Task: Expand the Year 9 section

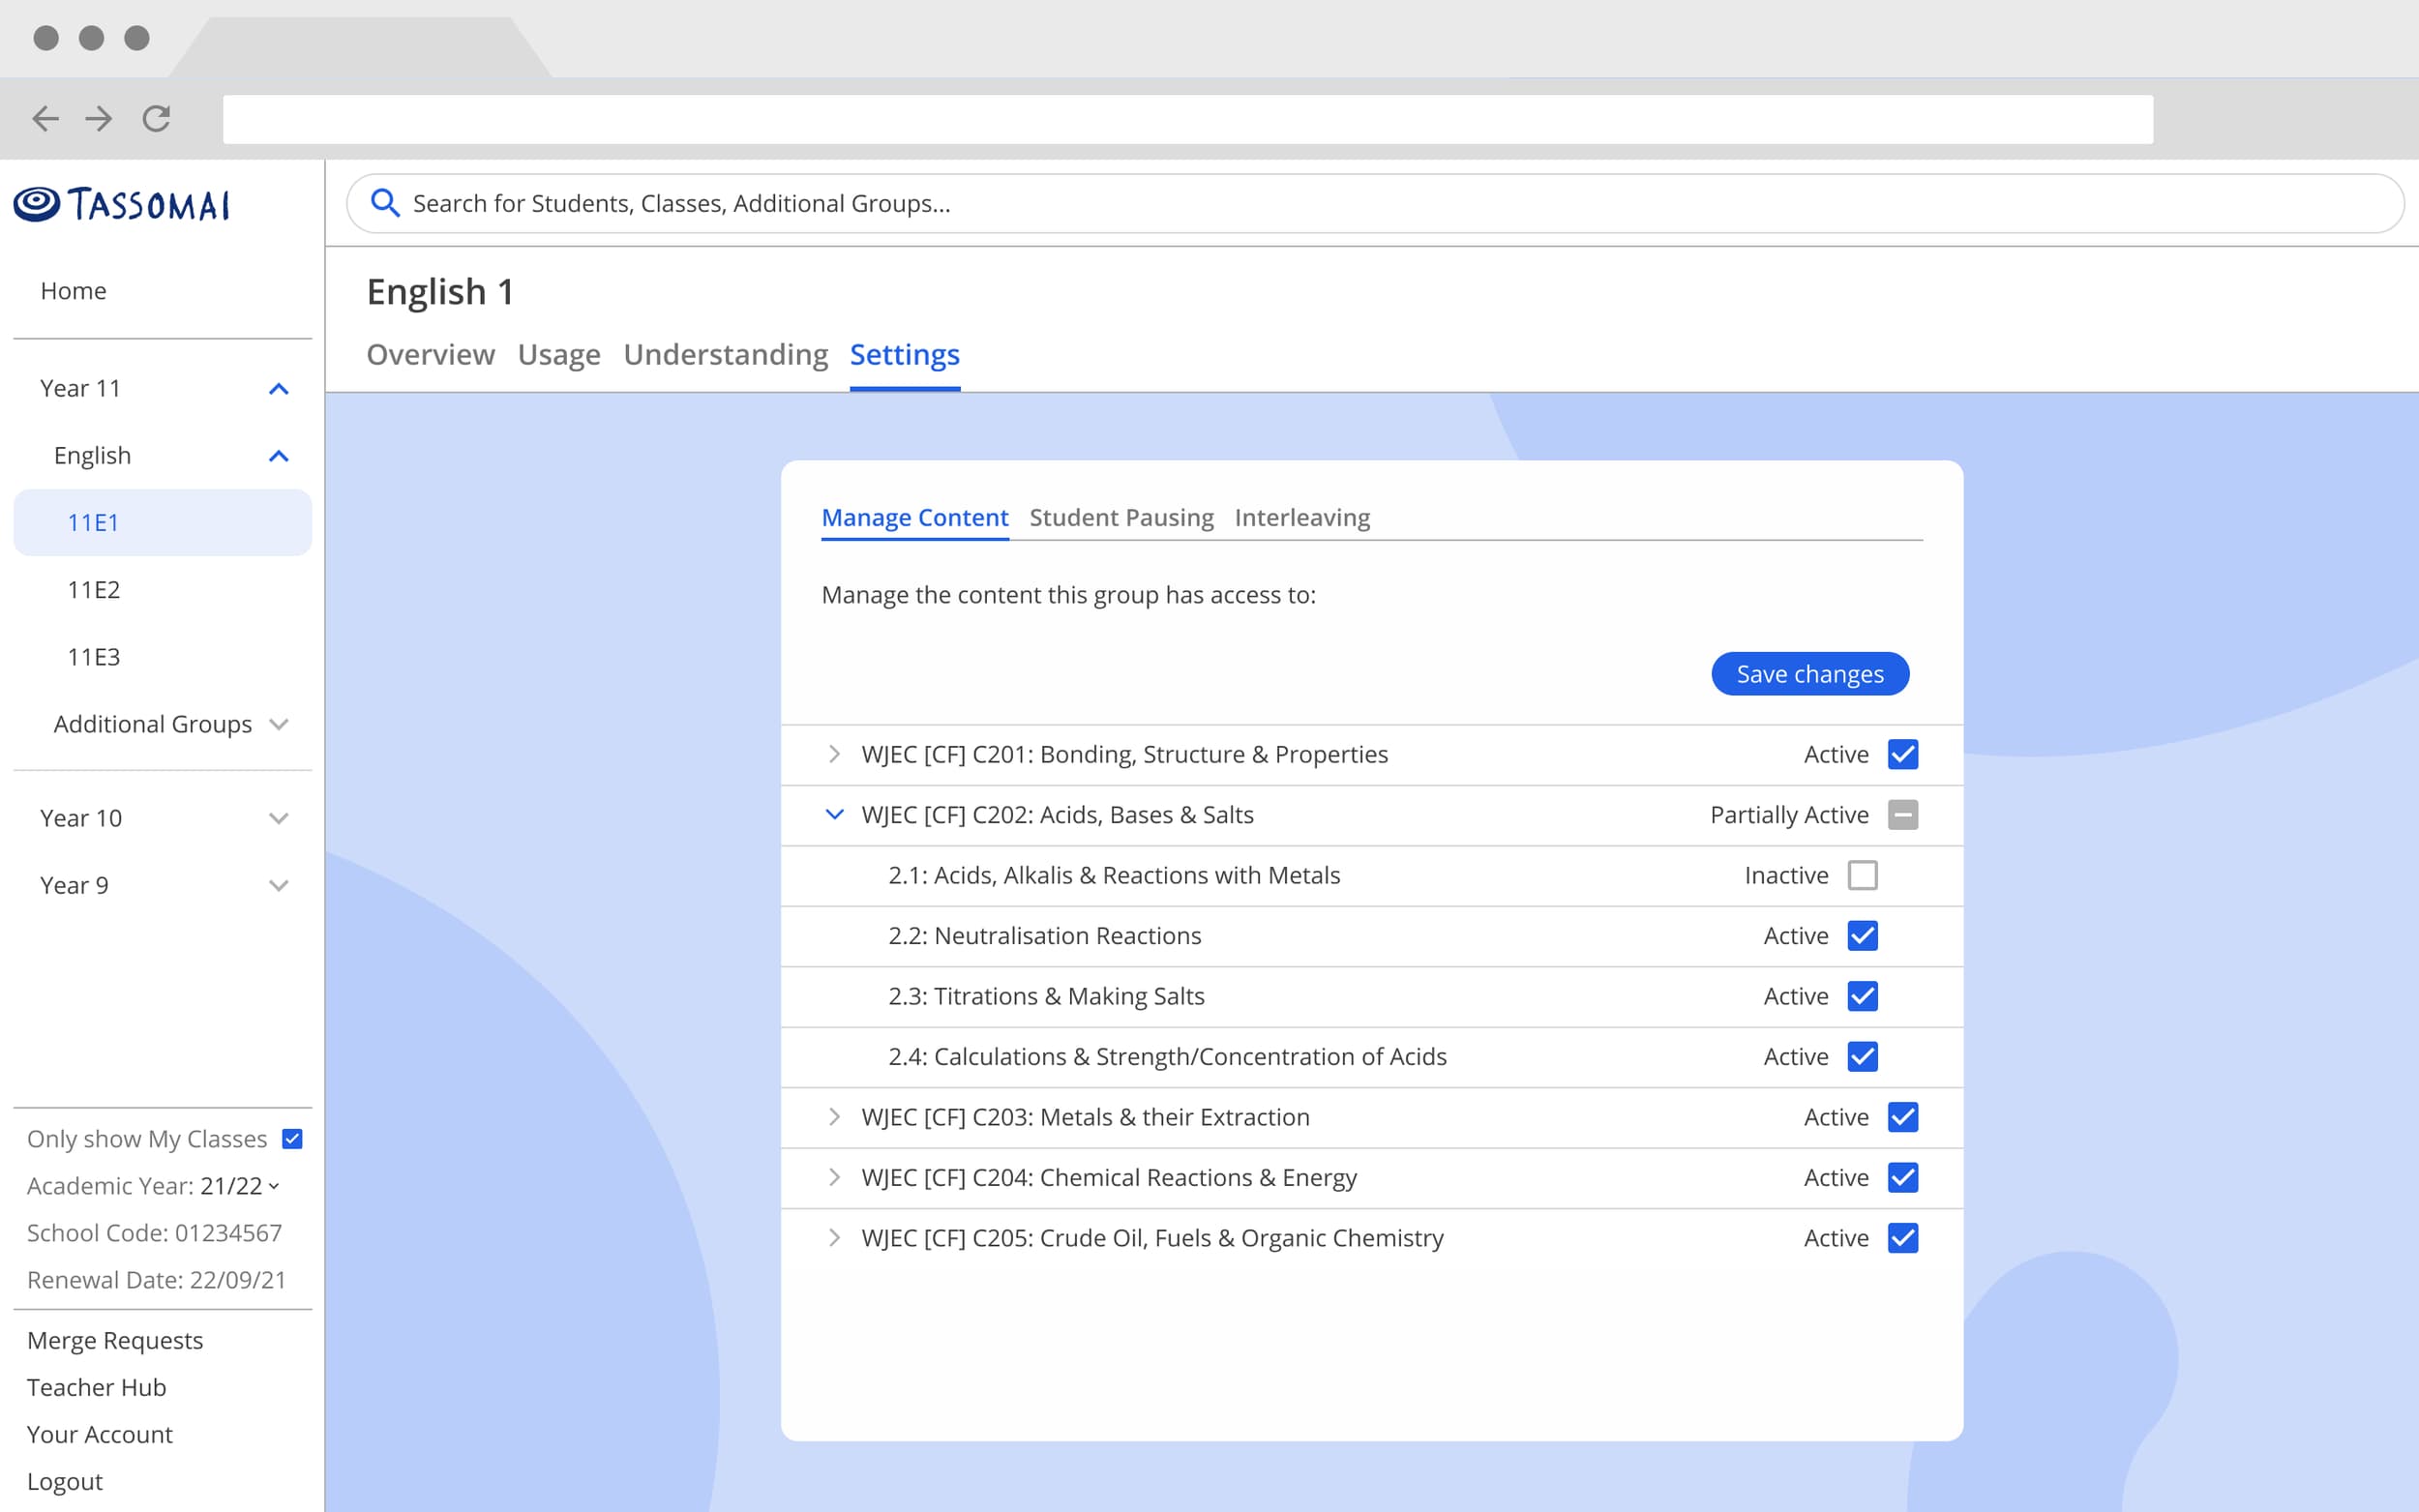Action: pyautogui.click(x=279, y=885)
